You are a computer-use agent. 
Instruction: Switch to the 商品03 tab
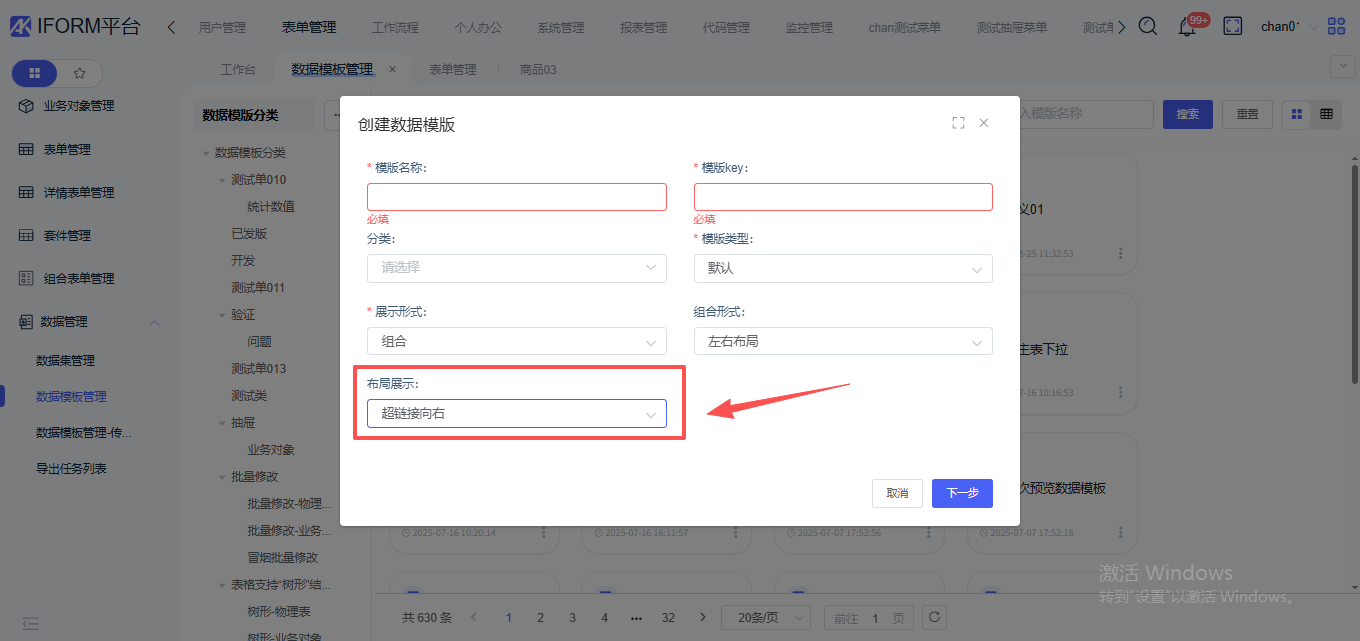[538, 70]
